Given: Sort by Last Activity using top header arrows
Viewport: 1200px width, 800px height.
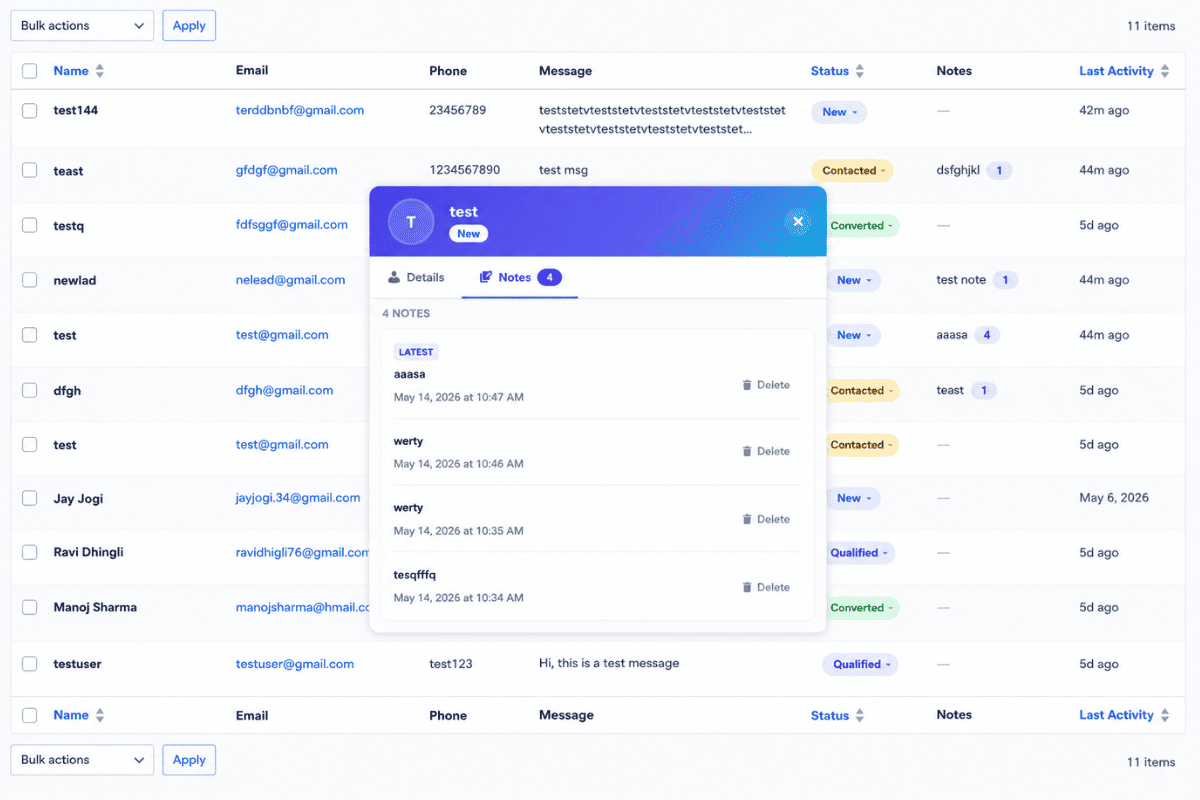Looking at the screenshot, I should pos(1164,71).
